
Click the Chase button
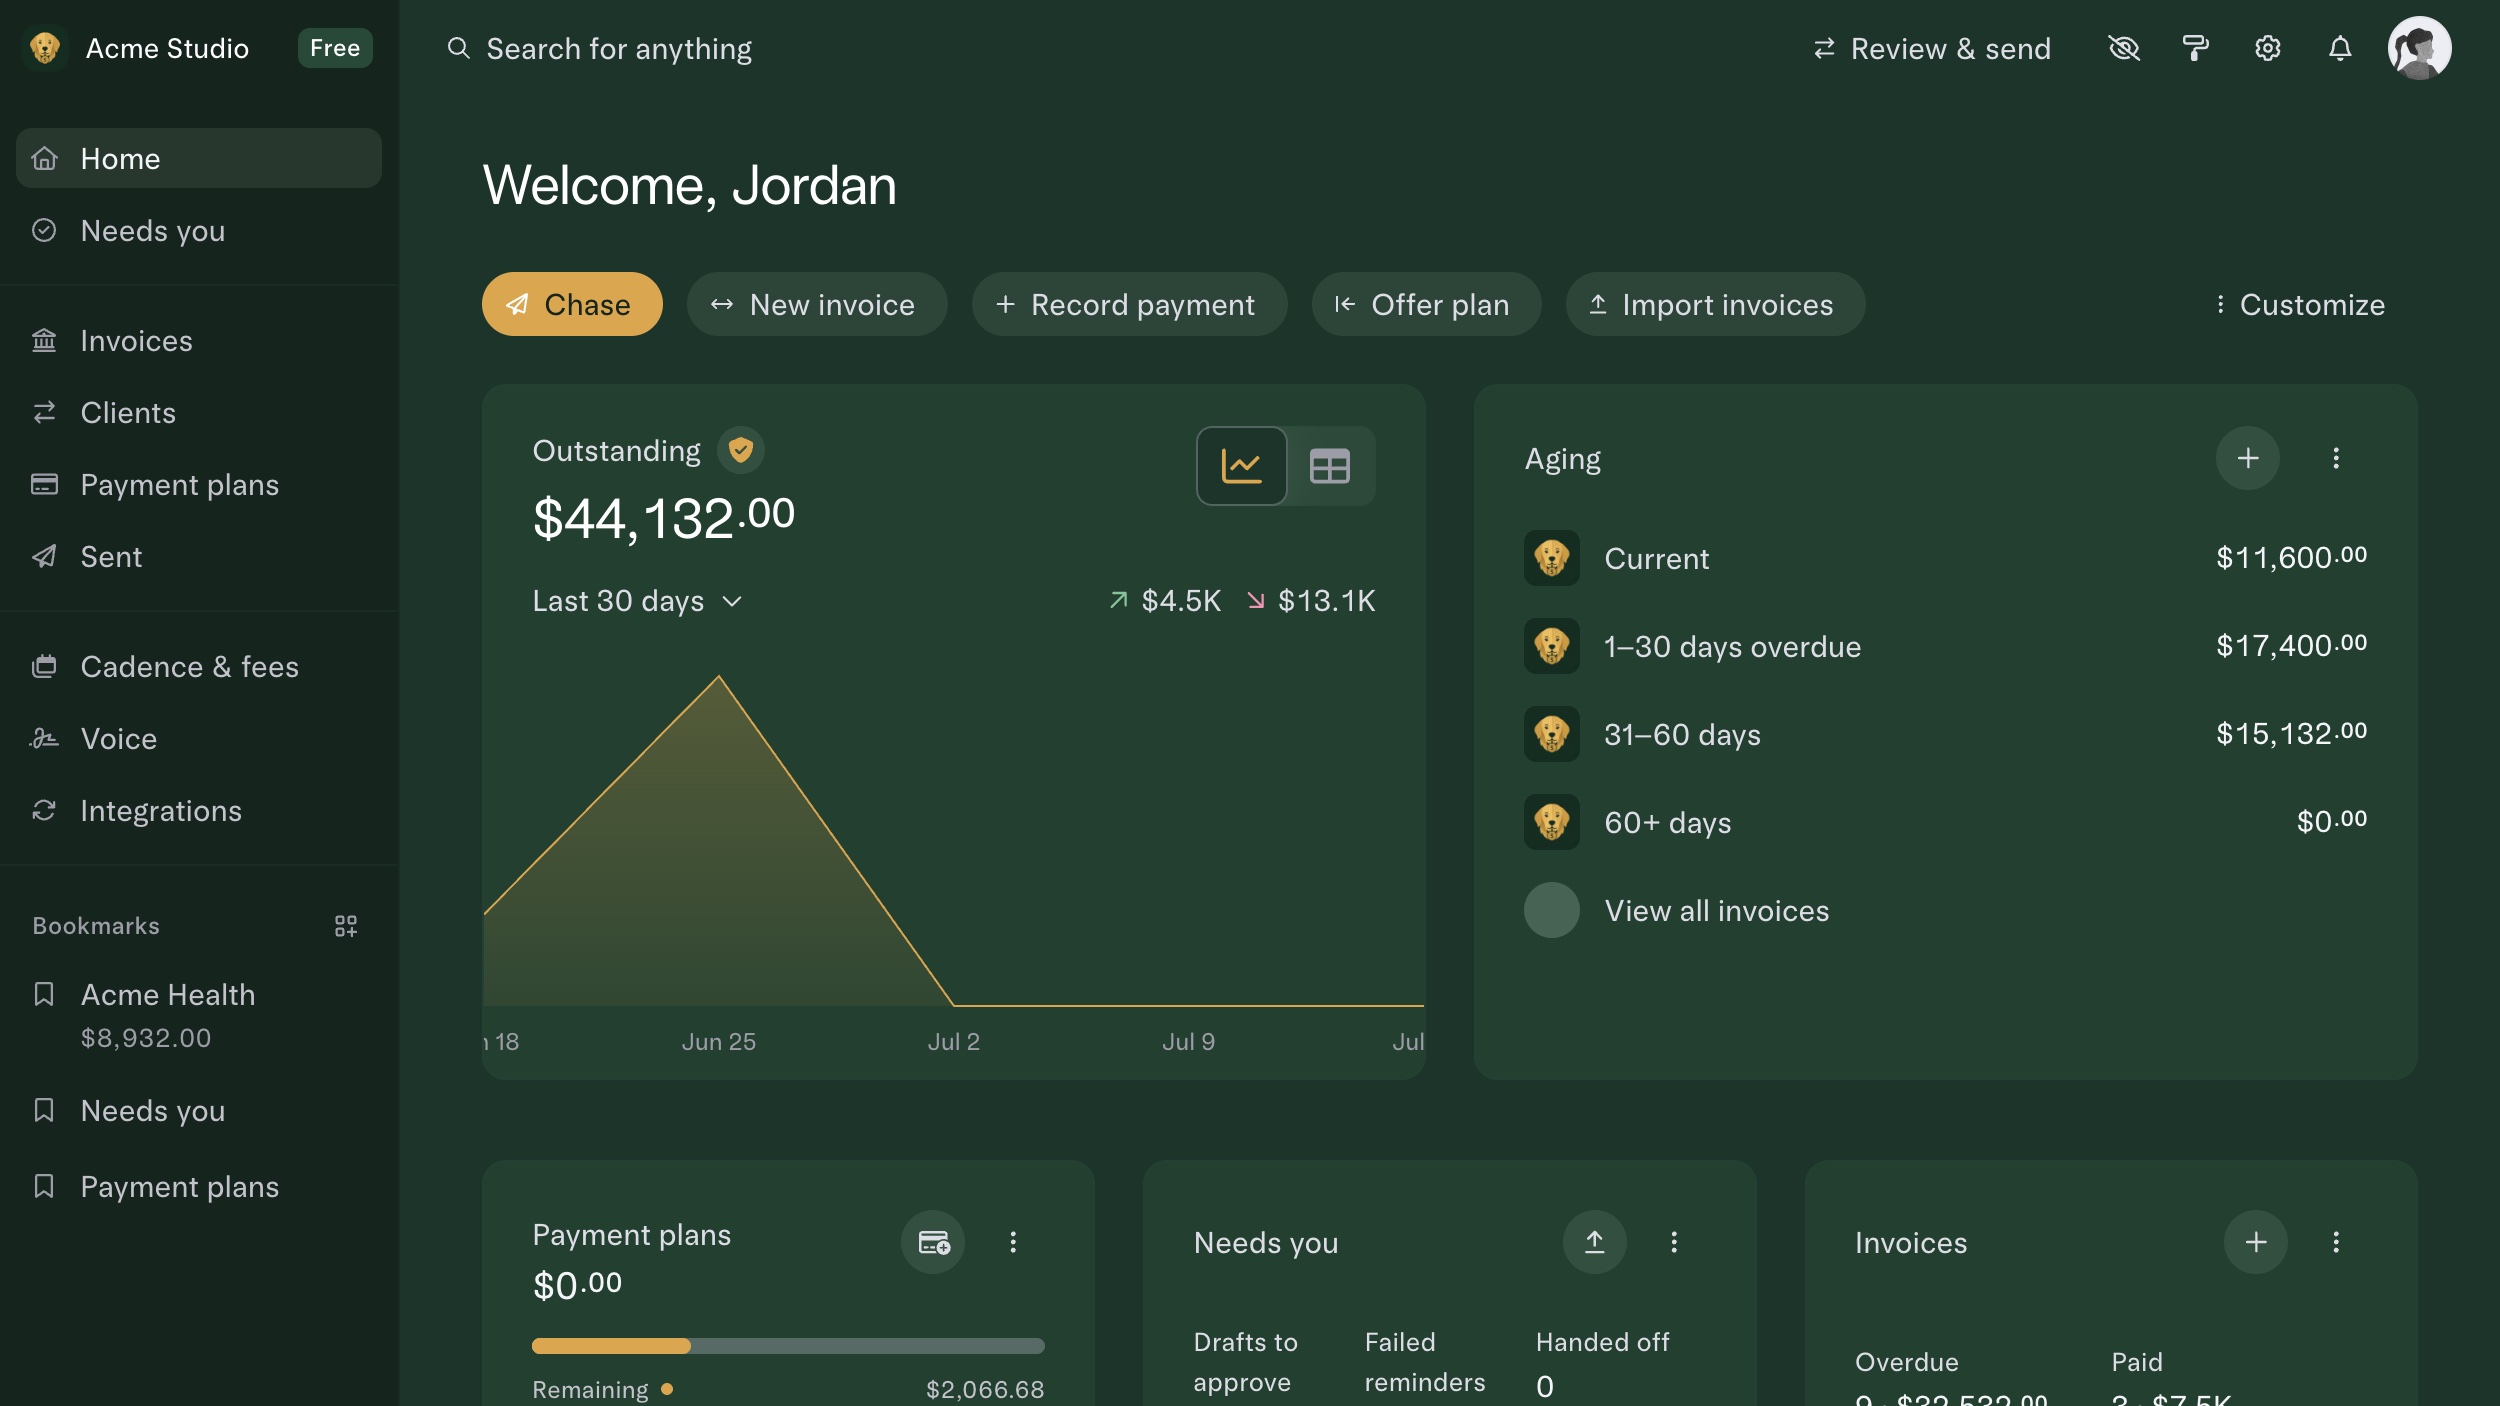click(572, 304)
